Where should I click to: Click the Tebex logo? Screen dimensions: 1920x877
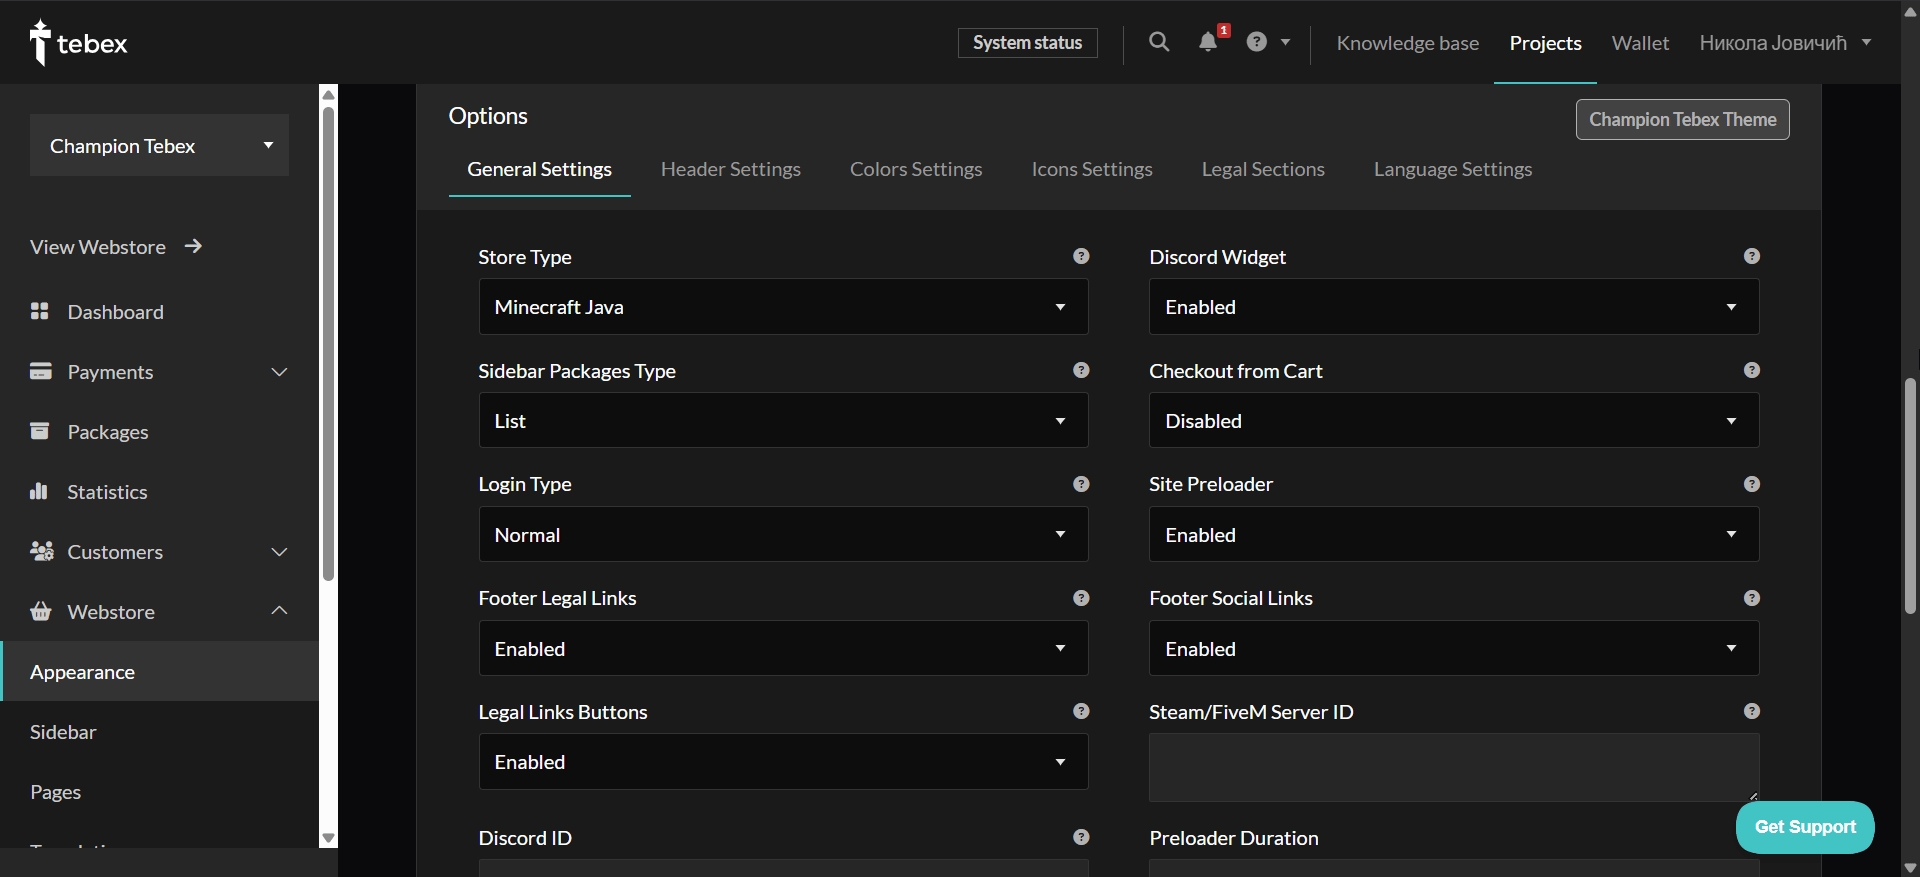(79, 43)
